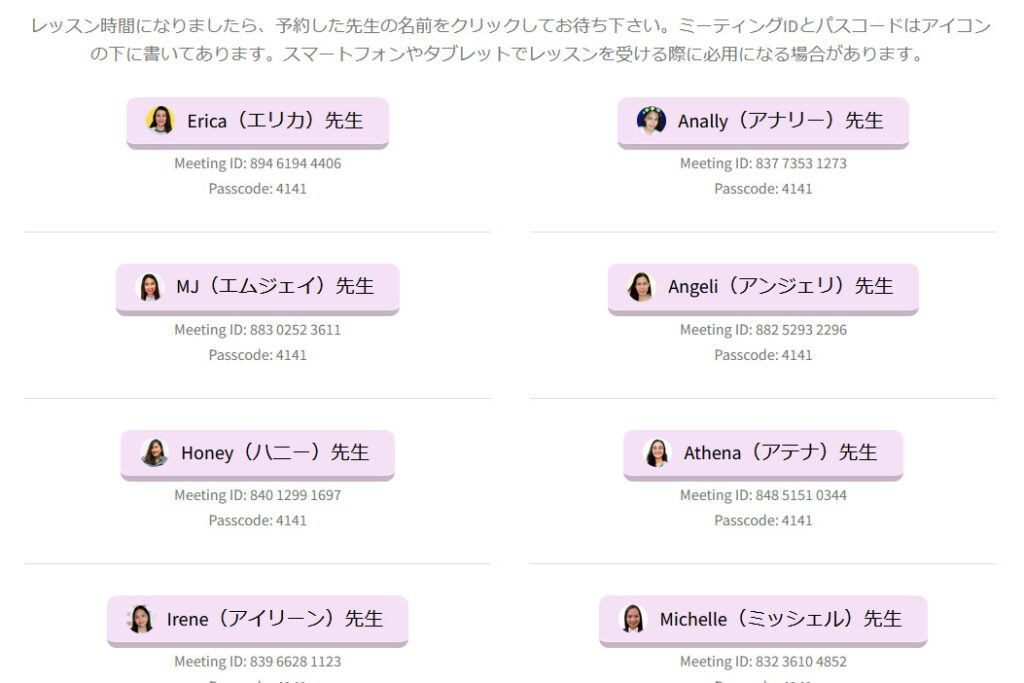Open Irene（アイリーン）先生 lesson button
This screenshot has width=1024, height=683.
(x=275, y=619)
